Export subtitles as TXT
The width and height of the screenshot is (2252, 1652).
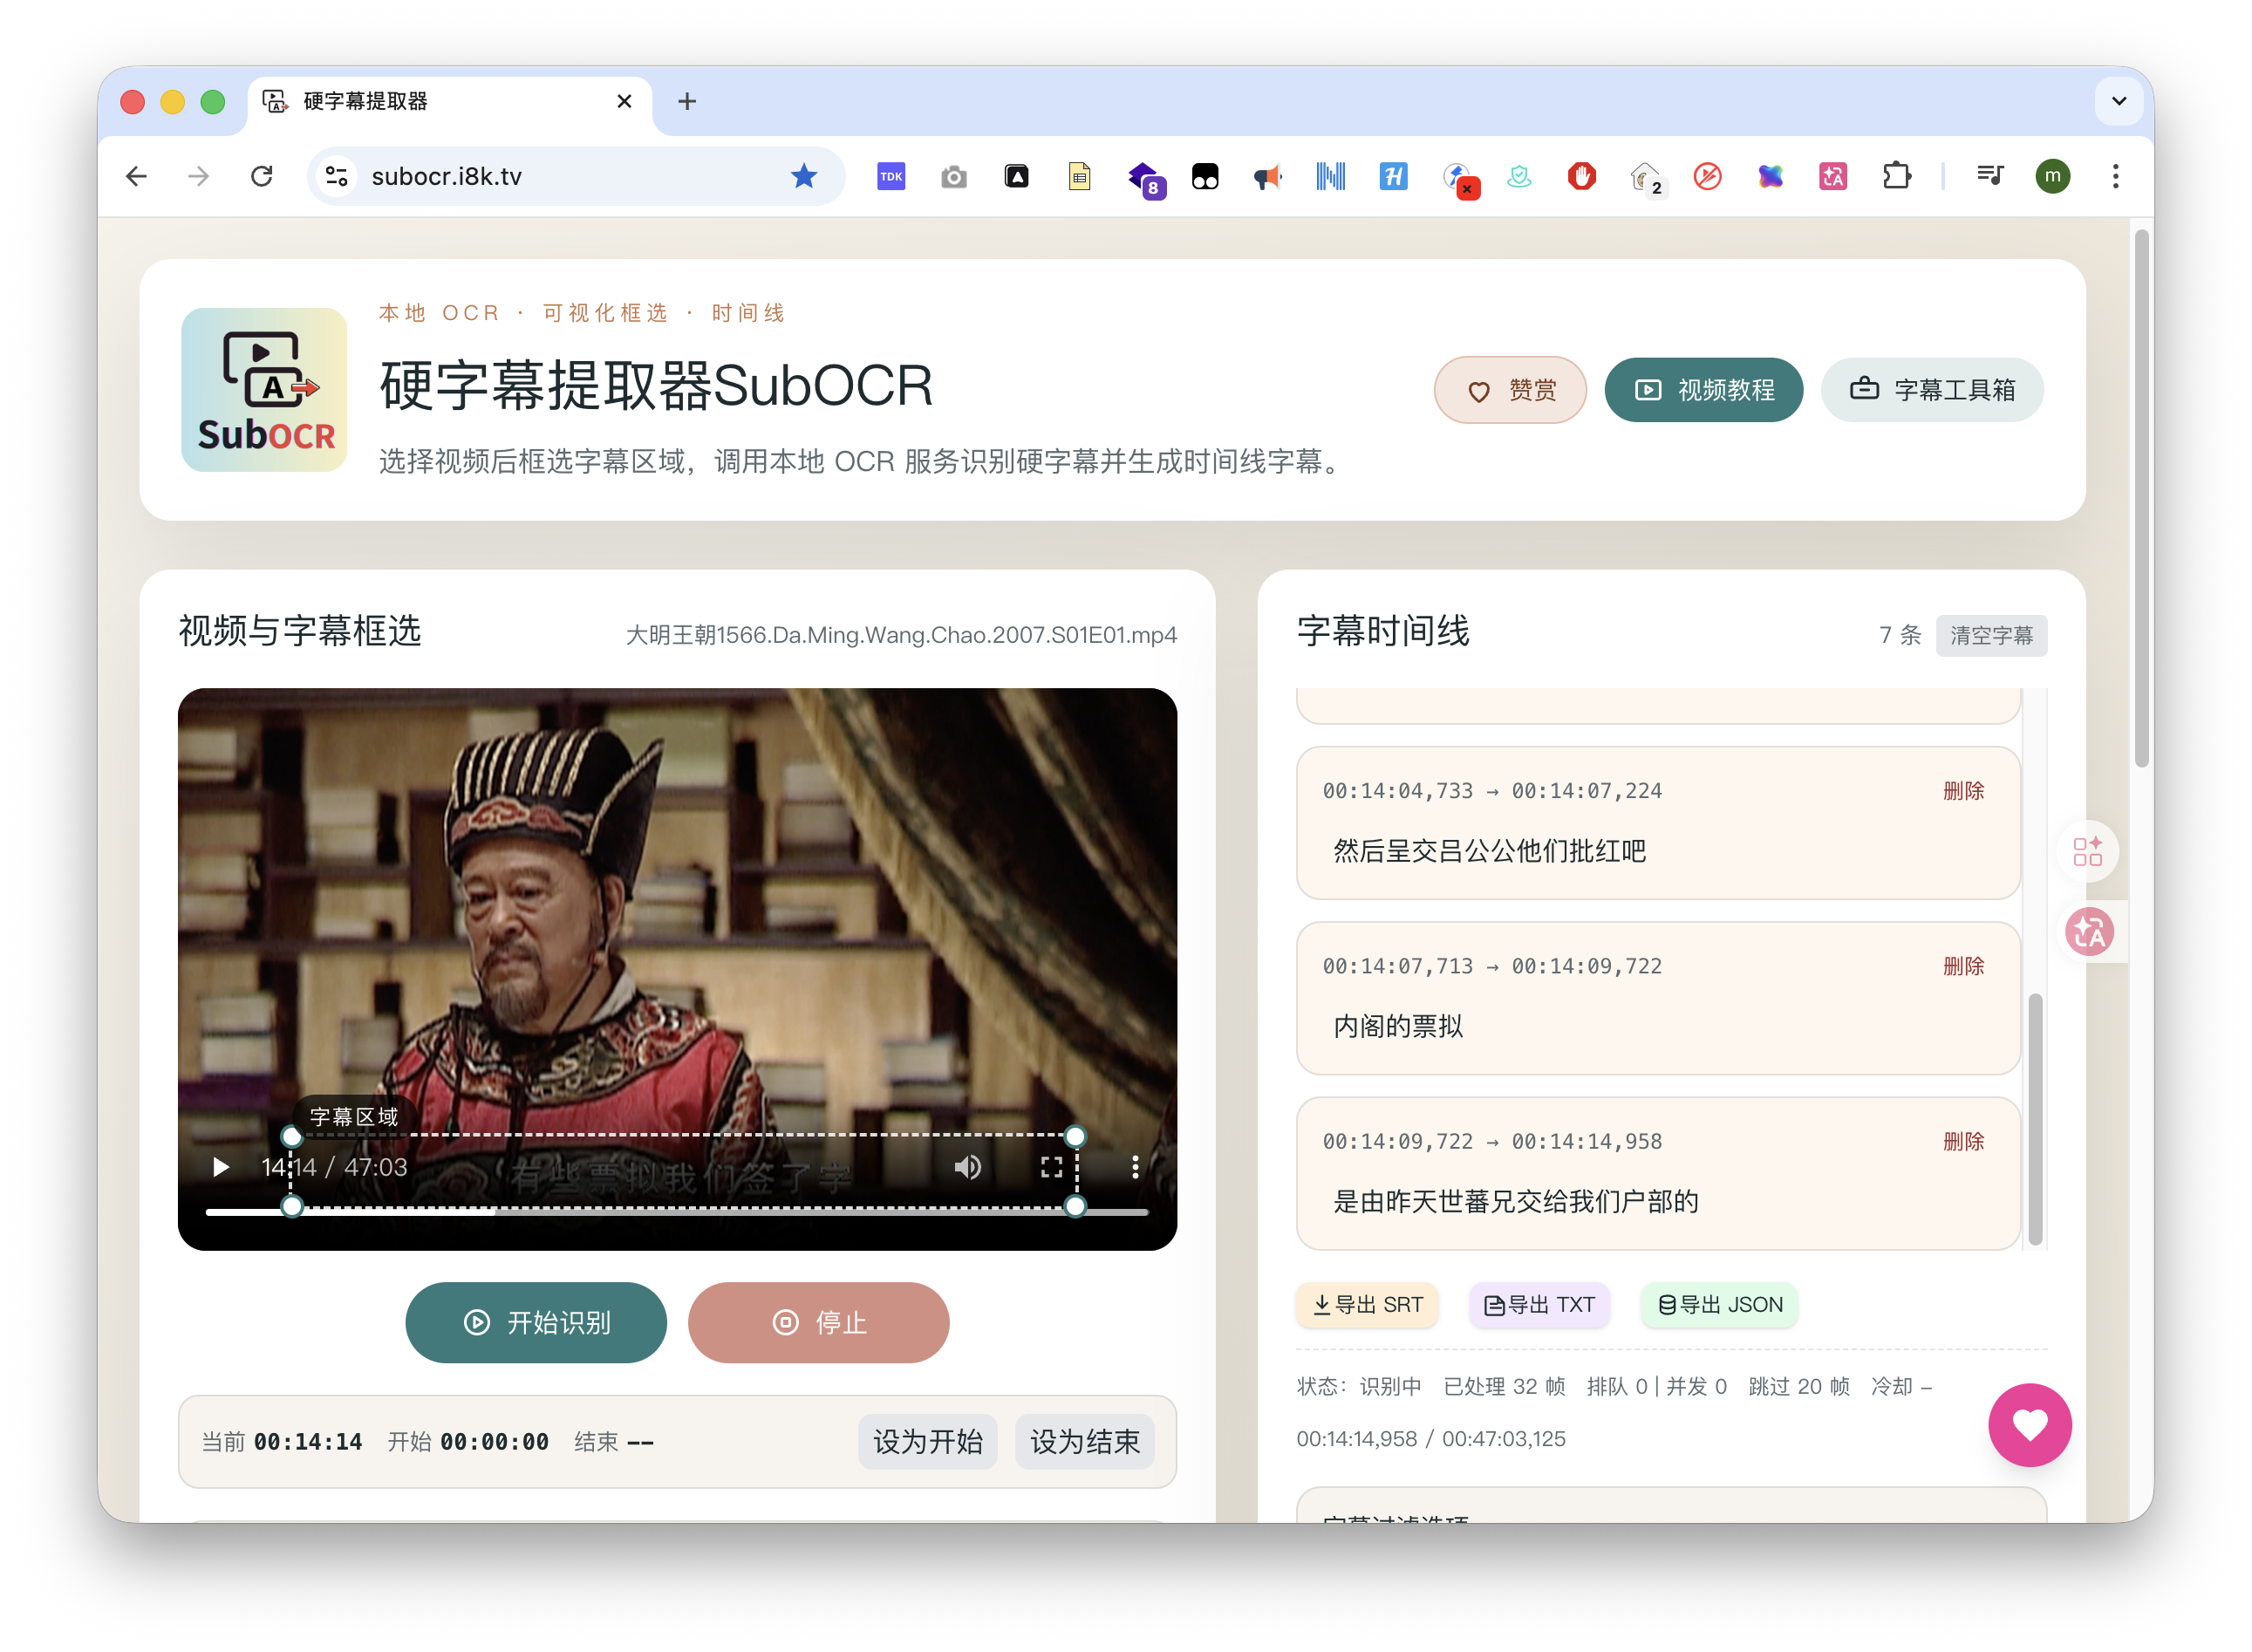1538,1305
